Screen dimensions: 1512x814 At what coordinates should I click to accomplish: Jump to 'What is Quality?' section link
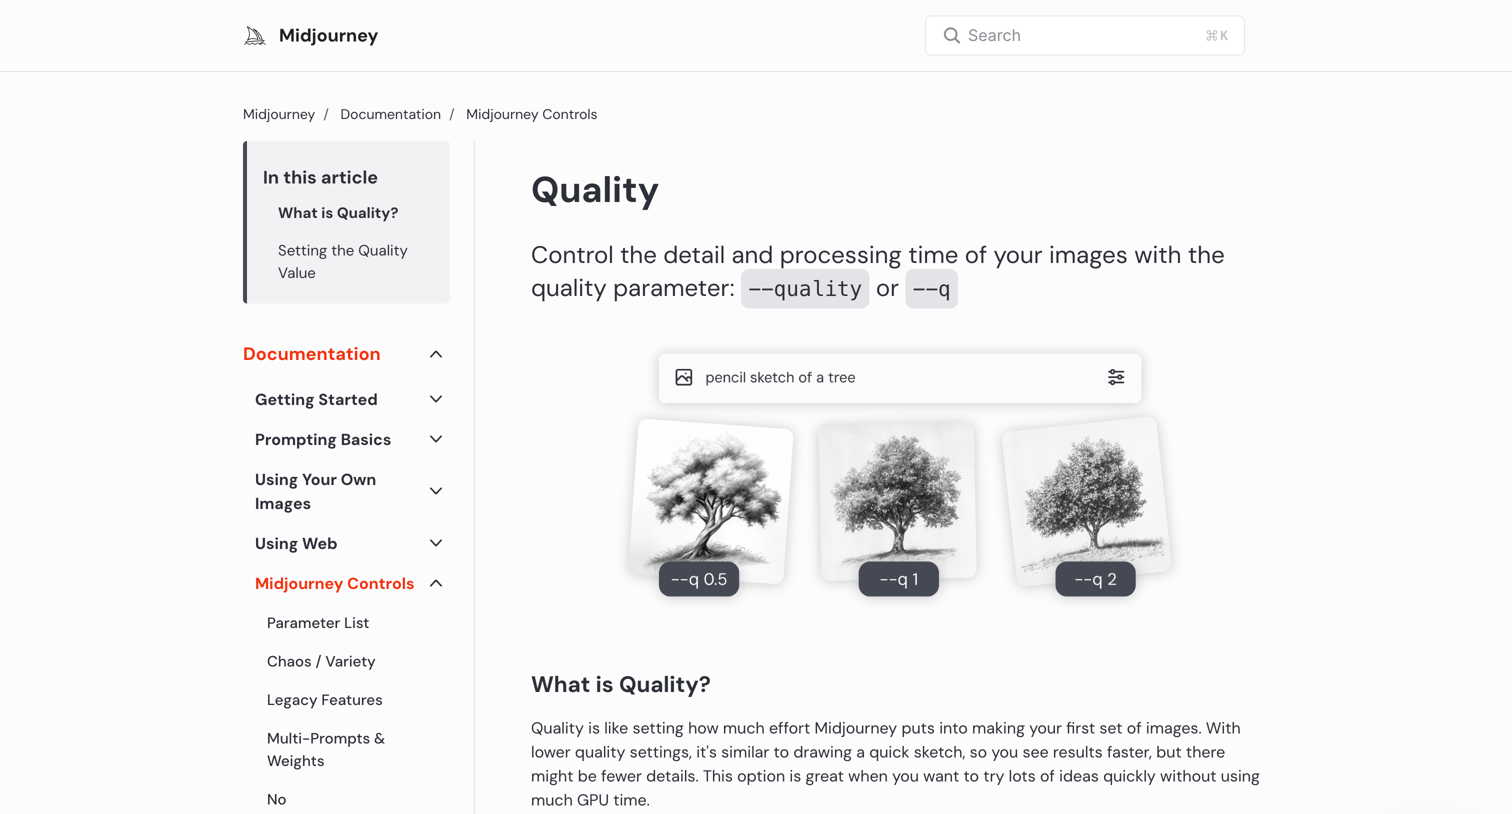click(338, 213)
